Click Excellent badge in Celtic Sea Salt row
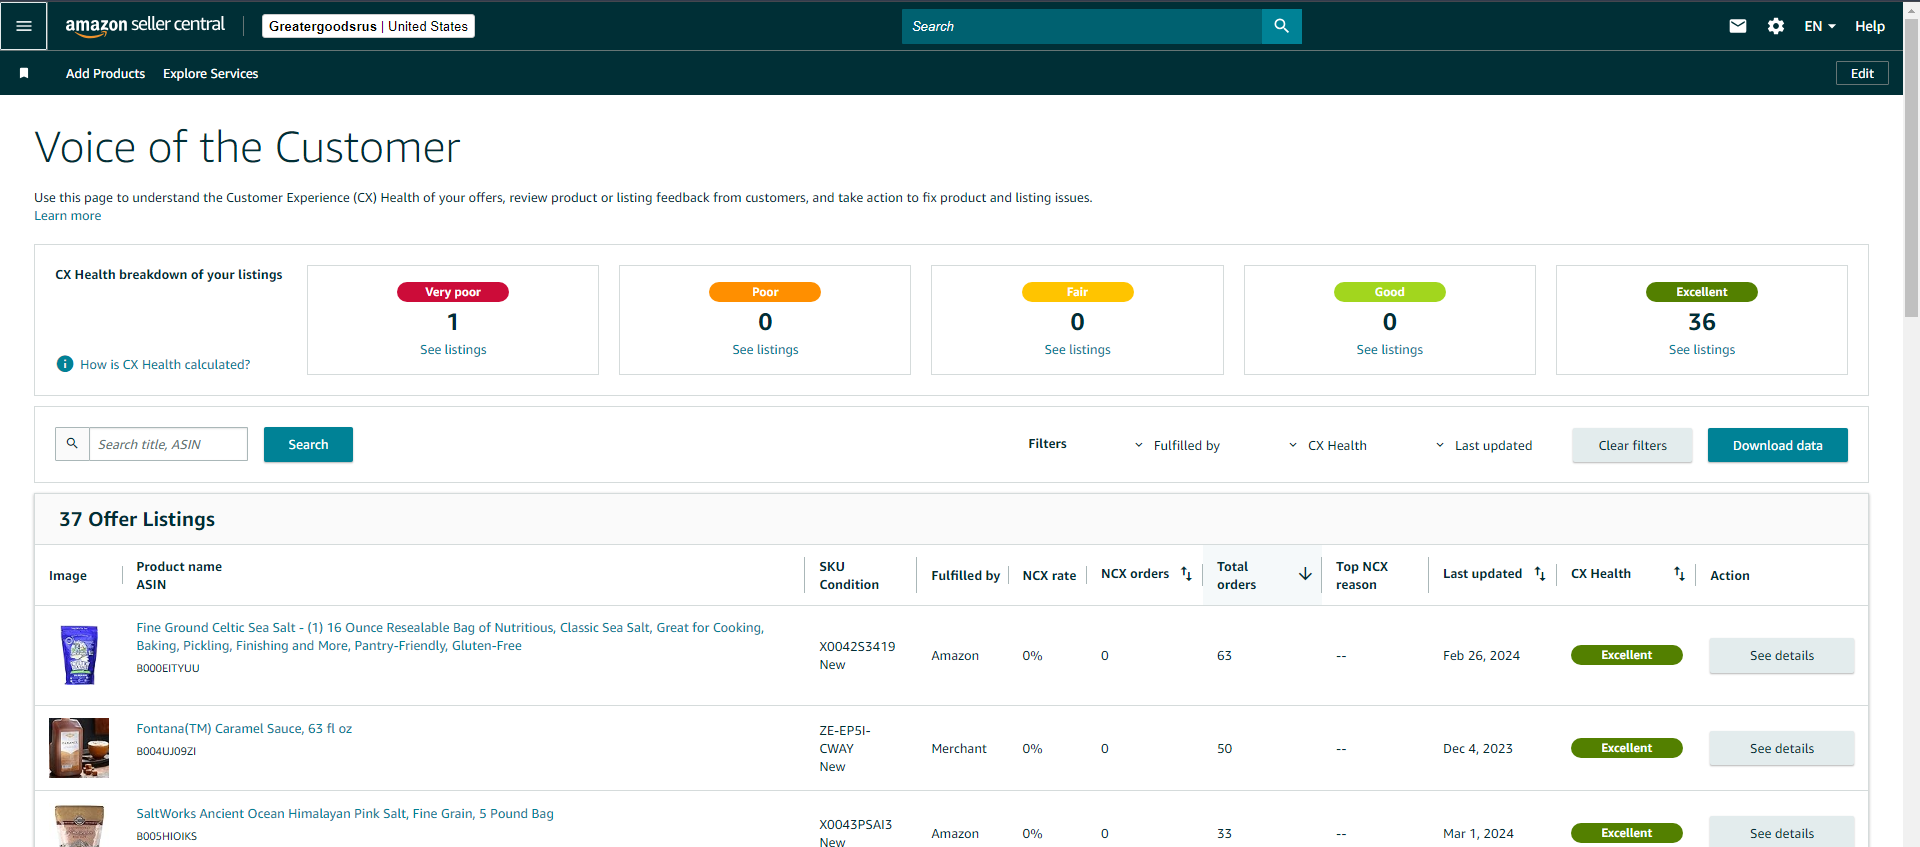This screenshot has width=1920, height=847. (1626, 655)
